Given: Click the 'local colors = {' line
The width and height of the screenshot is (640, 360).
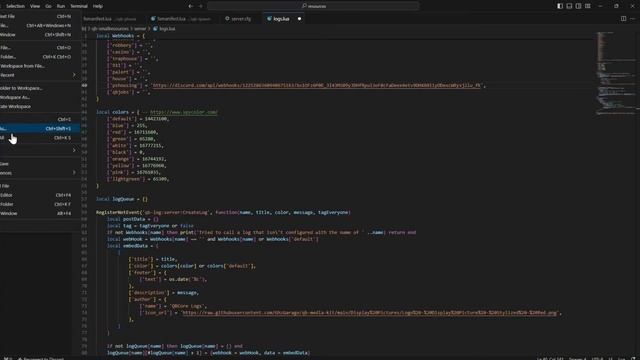Looking at the screenshot, I should [117, 112].
